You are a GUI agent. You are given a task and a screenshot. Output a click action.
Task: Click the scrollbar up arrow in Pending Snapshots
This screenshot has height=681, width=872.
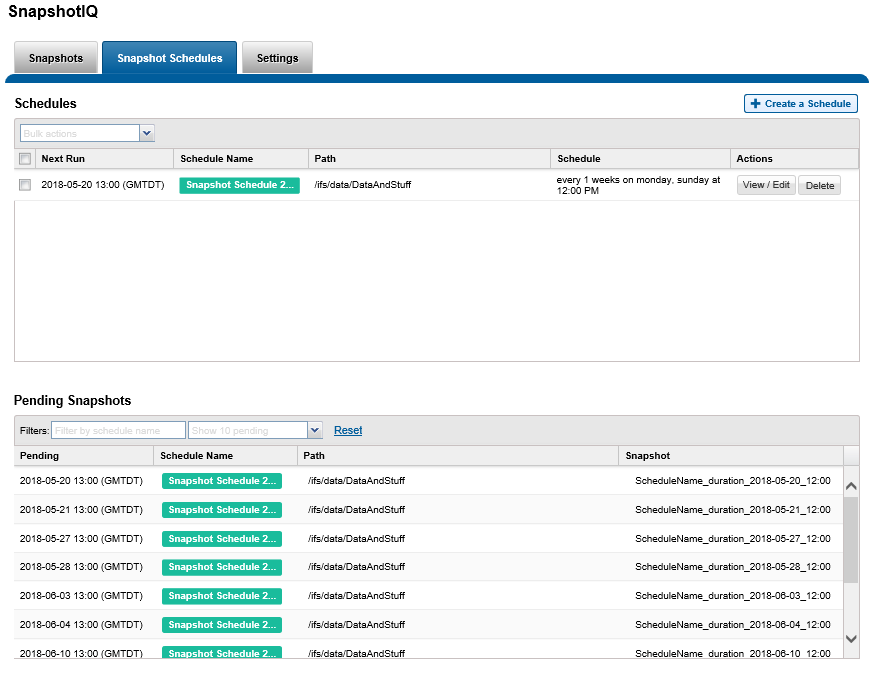tap(850, 484)
